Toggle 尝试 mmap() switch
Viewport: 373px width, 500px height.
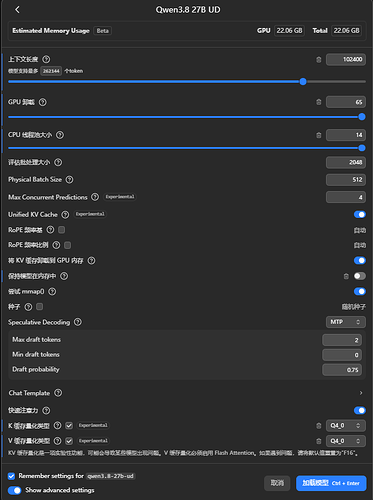pos(360,291)
